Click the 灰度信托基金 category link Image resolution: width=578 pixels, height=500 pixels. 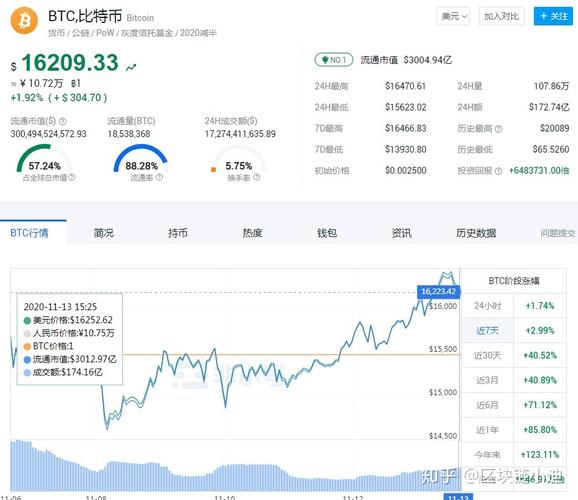(147, 33)
